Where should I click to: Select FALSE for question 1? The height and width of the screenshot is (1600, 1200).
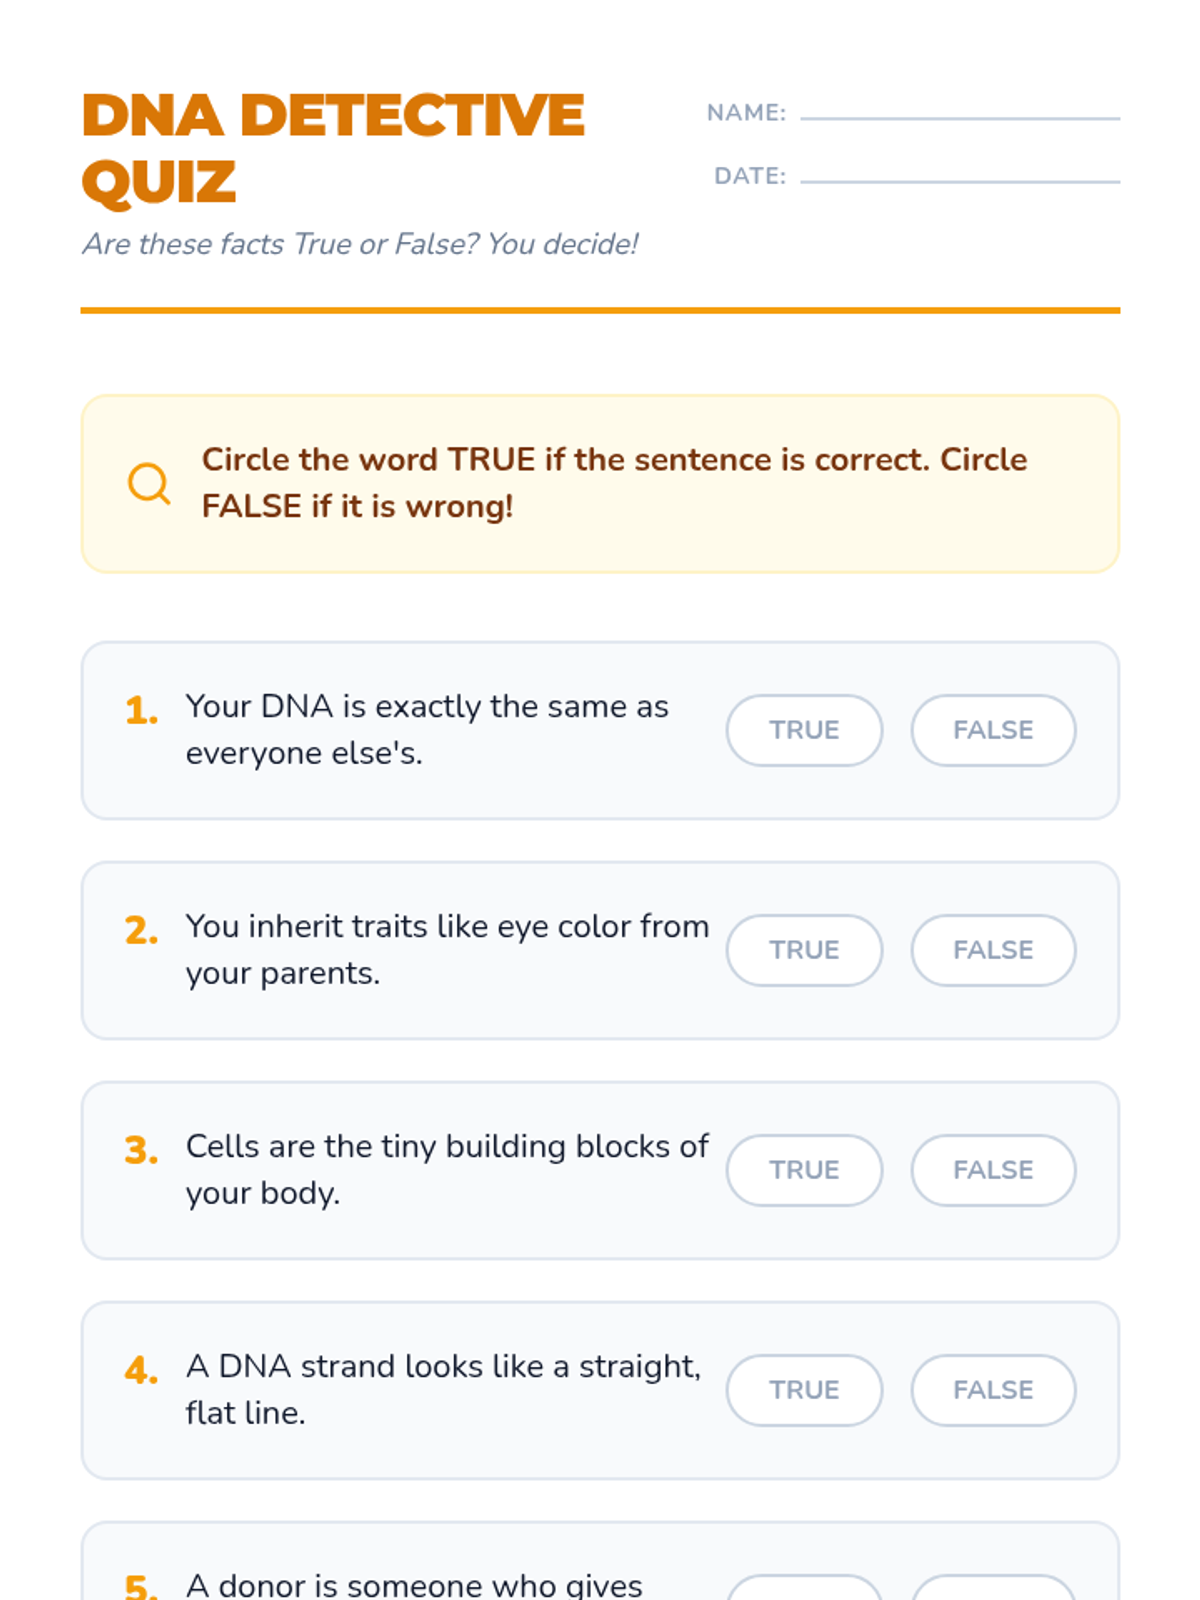[x=993, y=730]
